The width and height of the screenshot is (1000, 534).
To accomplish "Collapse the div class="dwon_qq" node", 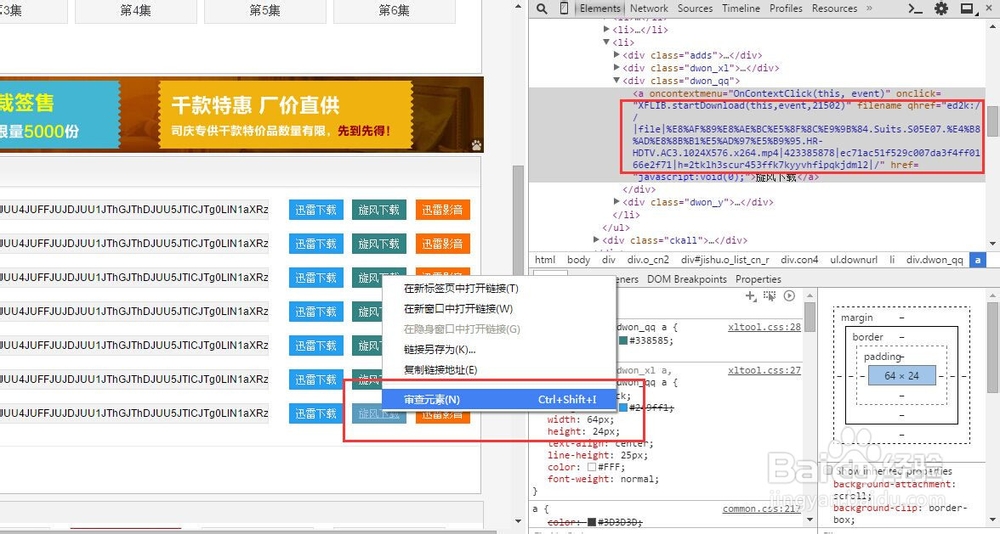I will [x=617, y=80].
